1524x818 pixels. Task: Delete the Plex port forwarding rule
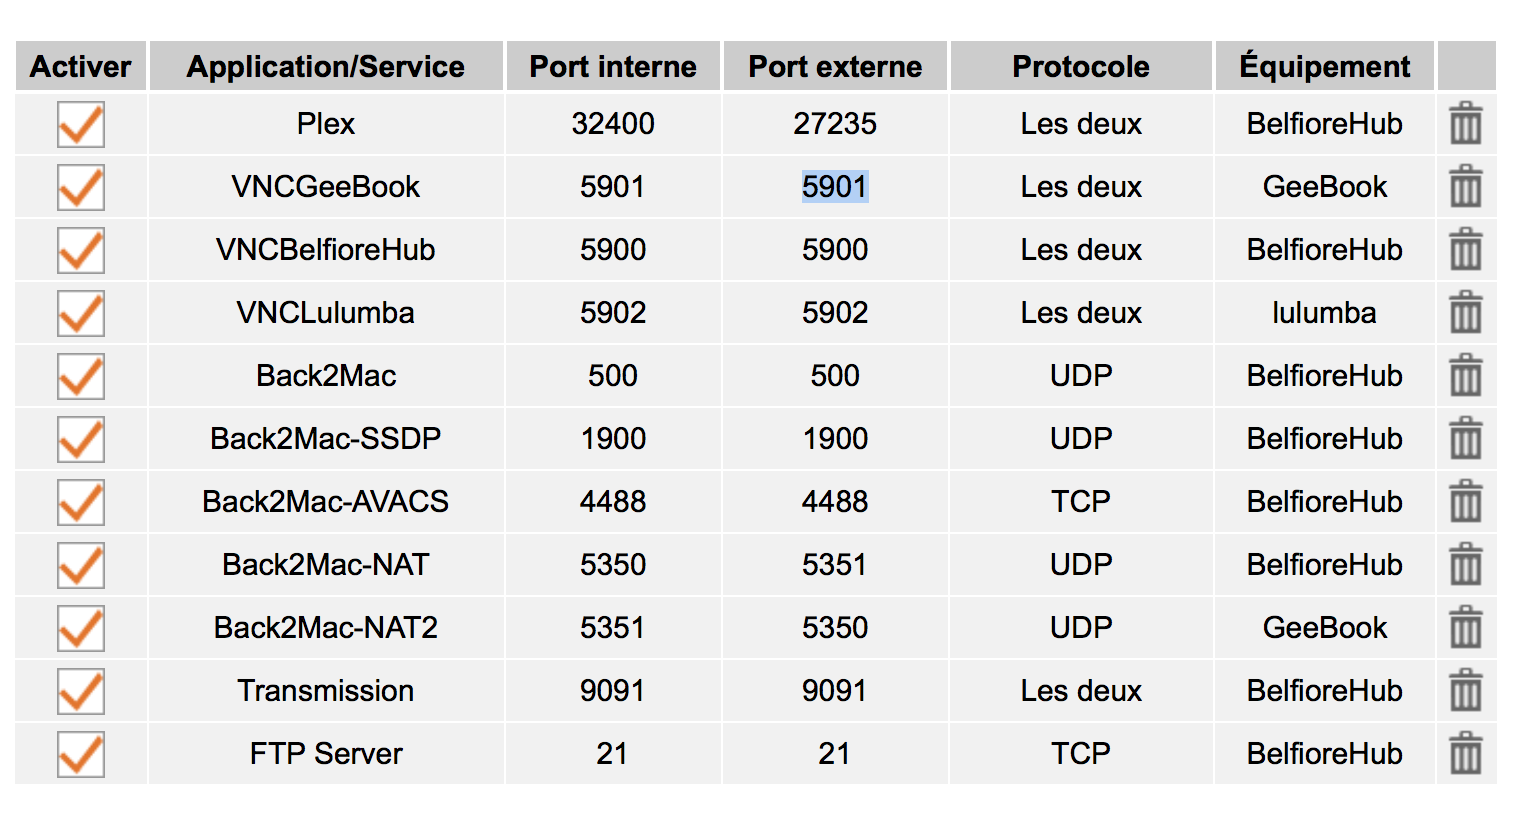point(1466,124)
